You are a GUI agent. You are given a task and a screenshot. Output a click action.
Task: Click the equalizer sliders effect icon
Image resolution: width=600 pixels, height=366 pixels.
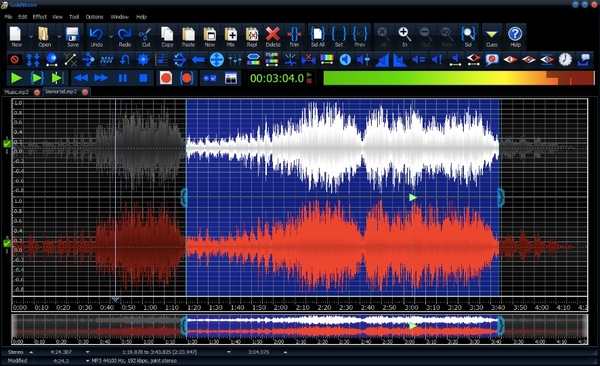click(x=235, y=60)
